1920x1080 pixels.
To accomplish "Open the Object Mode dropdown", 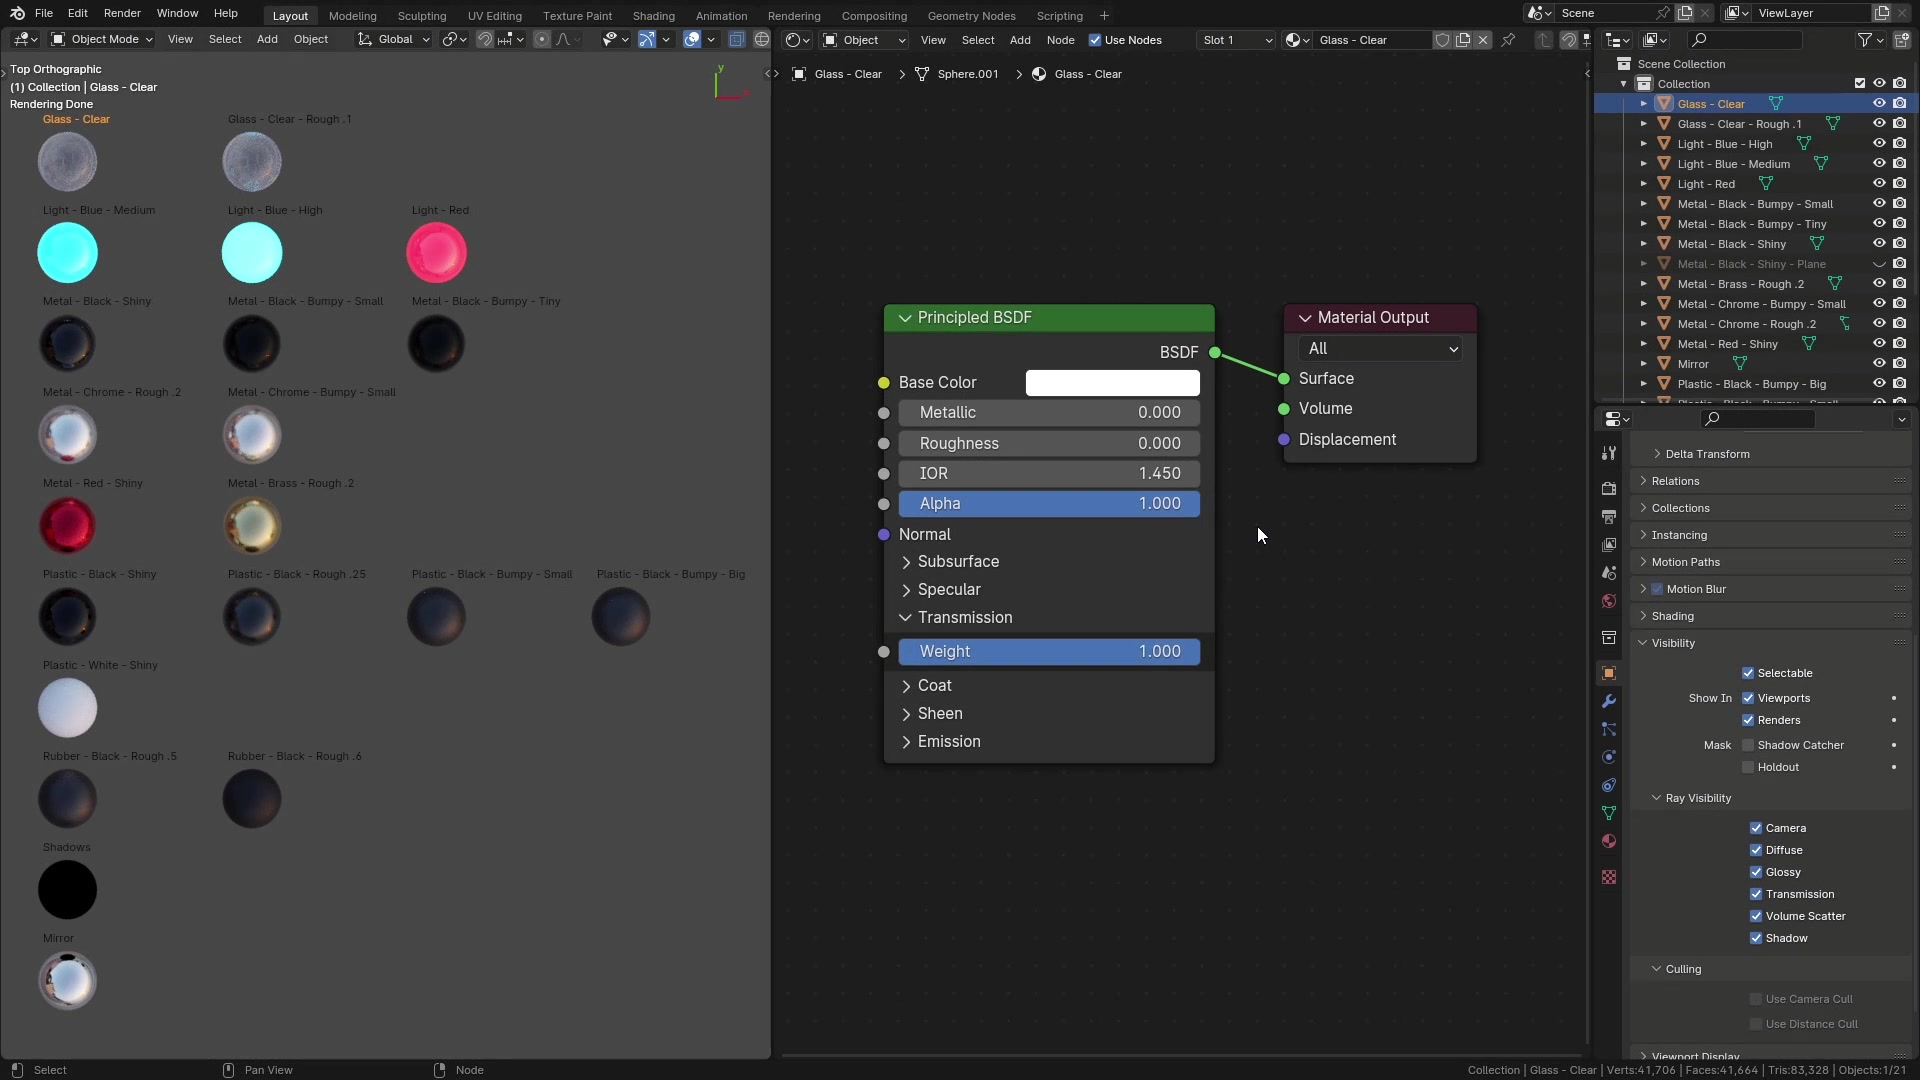I will click(x=102, y=40).
